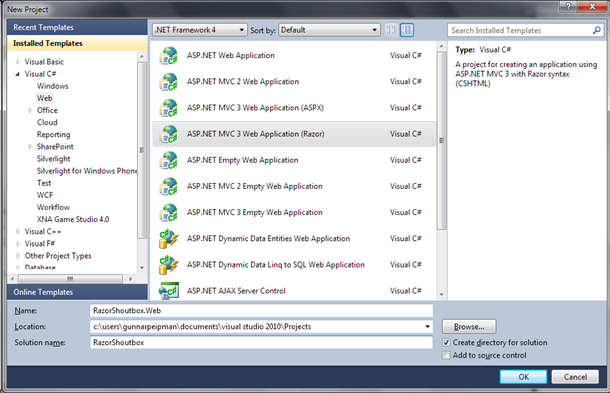Select 'ASP.NET AJAX Server Control' text
The width and height of the screenshot is (610, 393).
pyautogui.click(x=236, y=291)
